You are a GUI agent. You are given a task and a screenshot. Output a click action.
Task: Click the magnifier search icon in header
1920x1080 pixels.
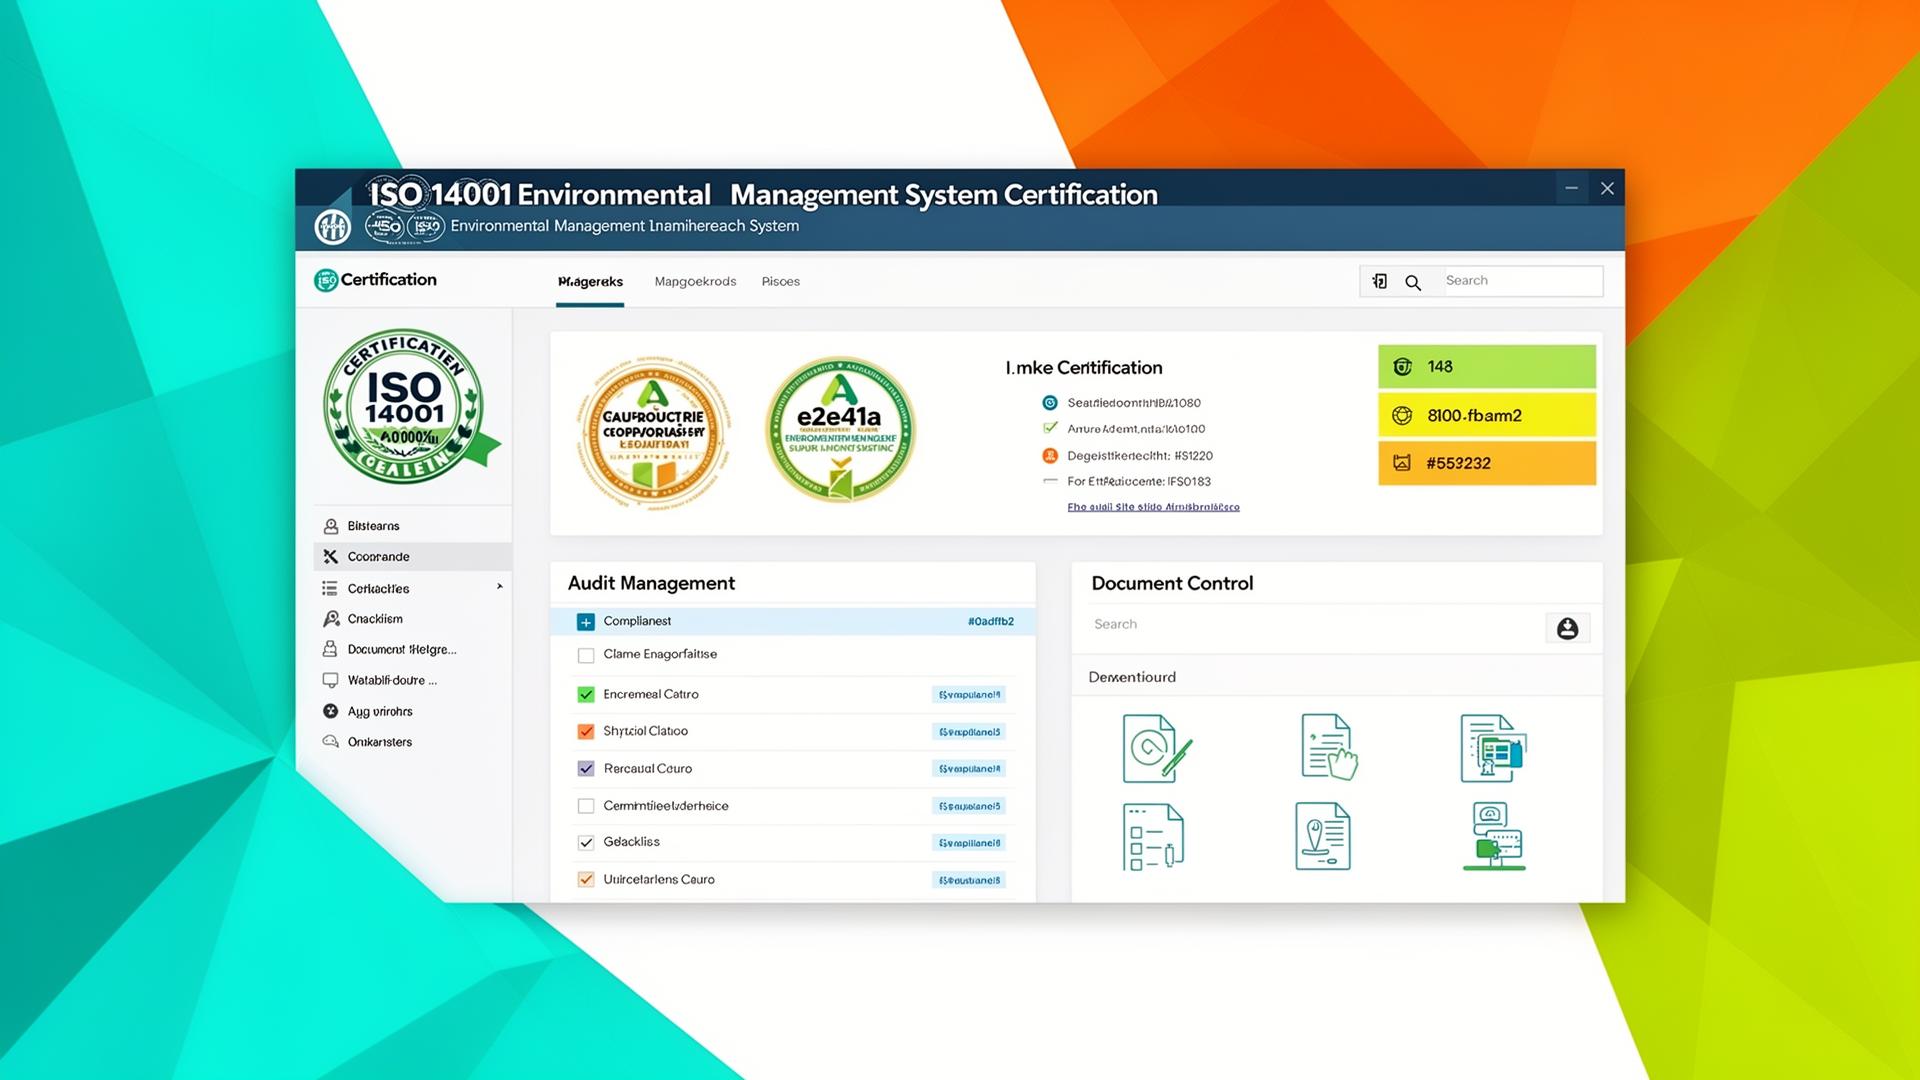[1413, 282]
